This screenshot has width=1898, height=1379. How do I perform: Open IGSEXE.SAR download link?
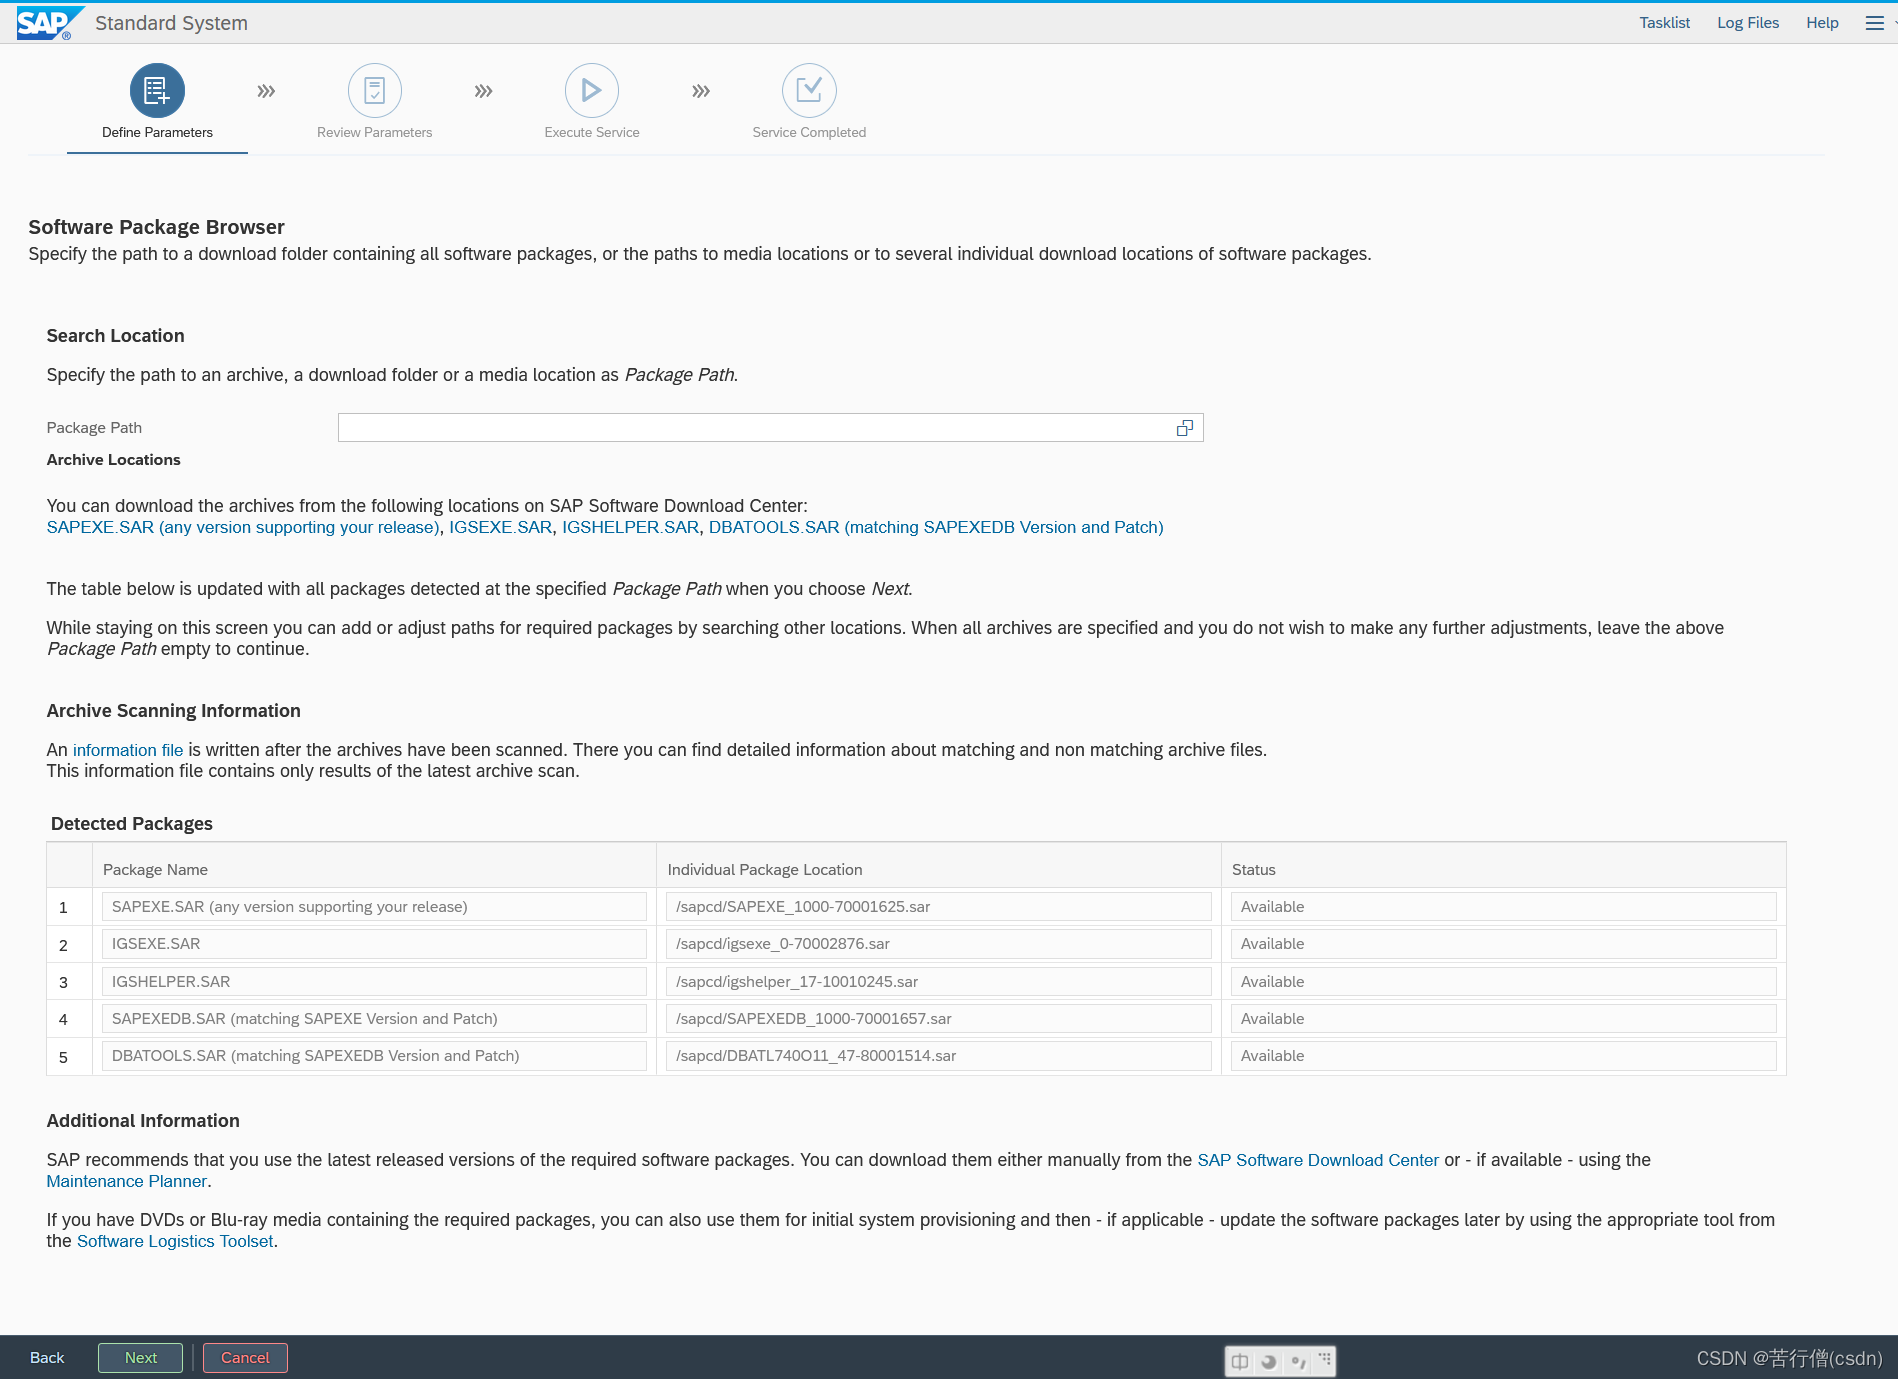point(501,527)
